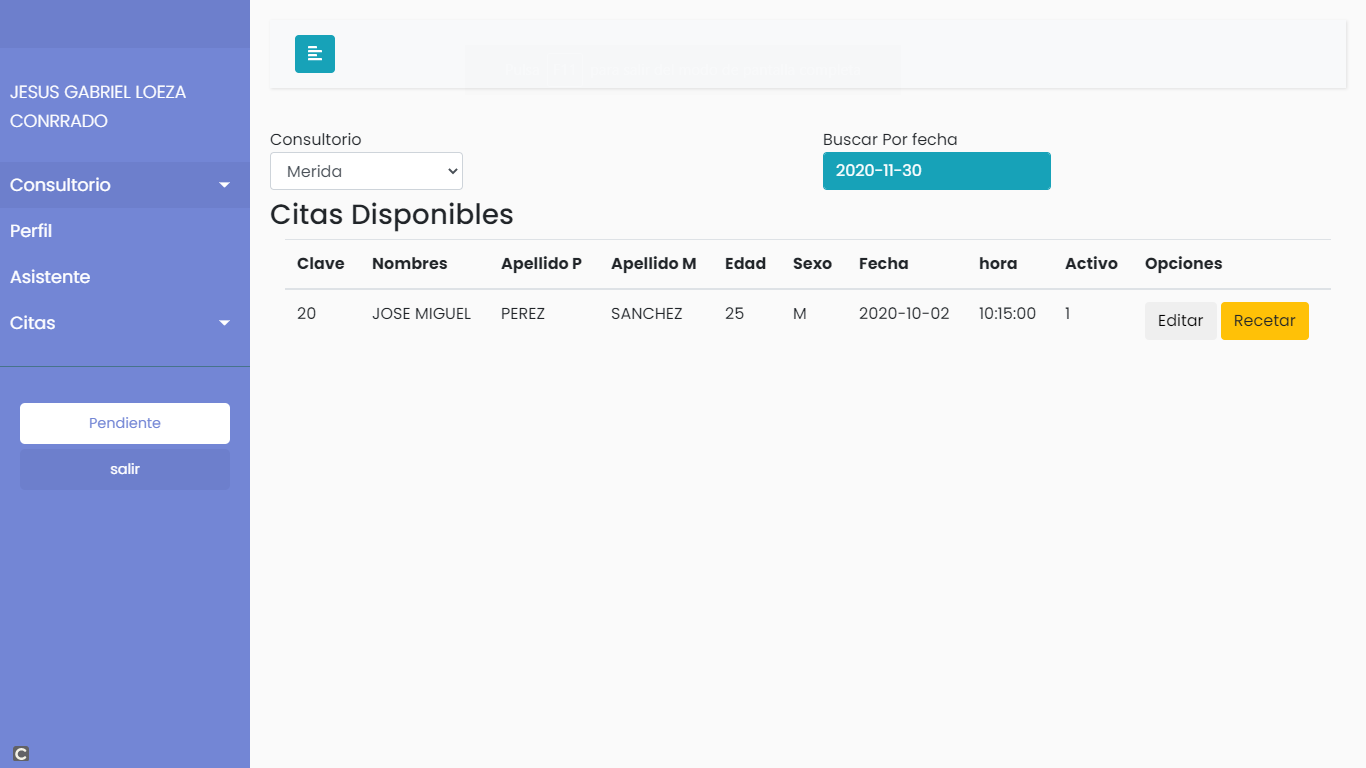Screen dimensions: 1366x768
Task: Click the Clave column header
Action: 320,264
